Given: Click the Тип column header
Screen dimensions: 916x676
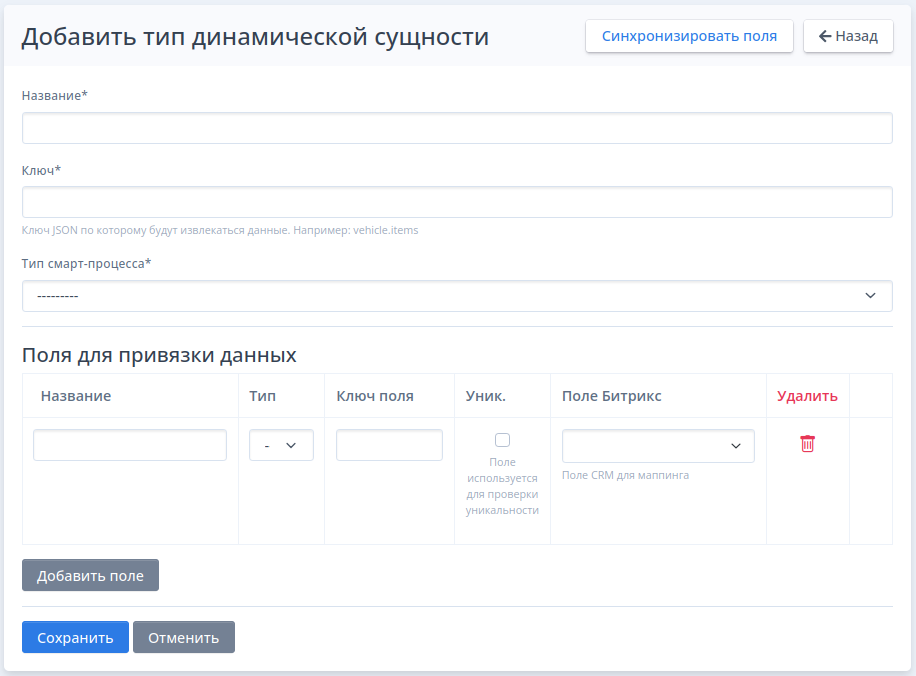Looking at the screenshot, I should (263, 396).
